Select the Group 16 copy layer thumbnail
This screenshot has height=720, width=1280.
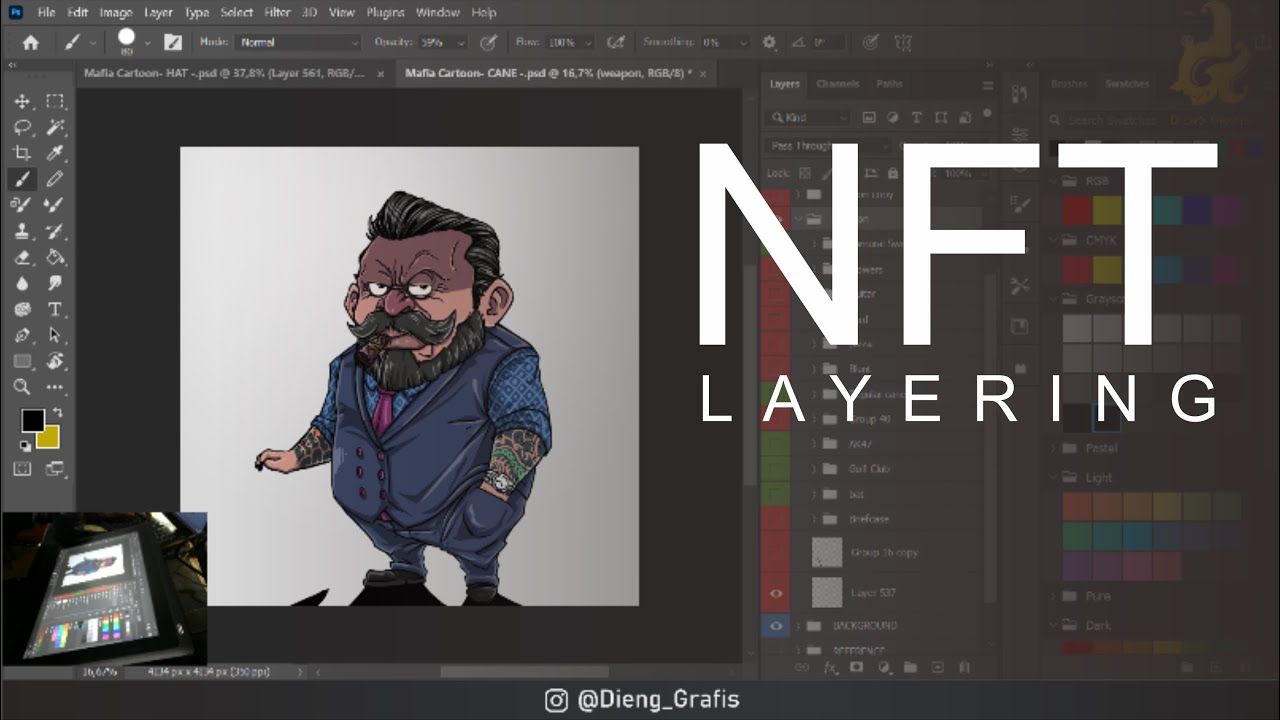[x=827, y=552]
